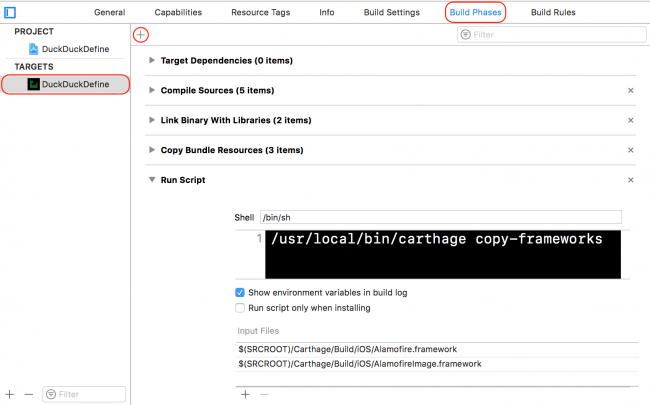This screenshot has width=650, height=405.
Task: Remove the Run Script phase via X
Action: pos(630,180)
